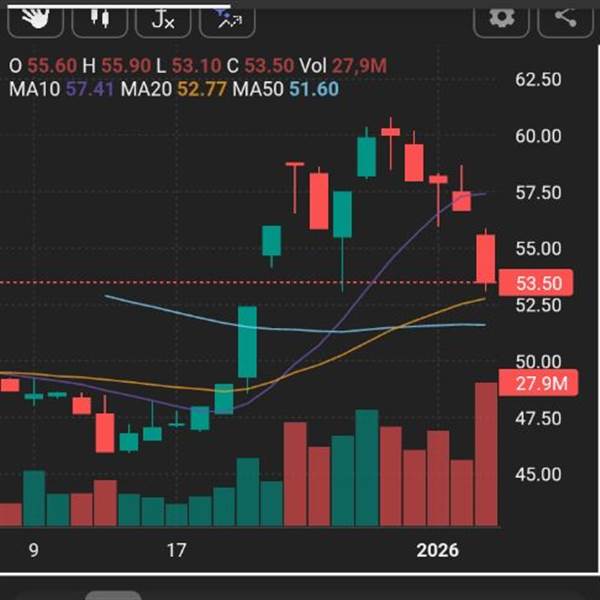Select the hand pan tool
The image size is (600, 600).
pos(35,21)
